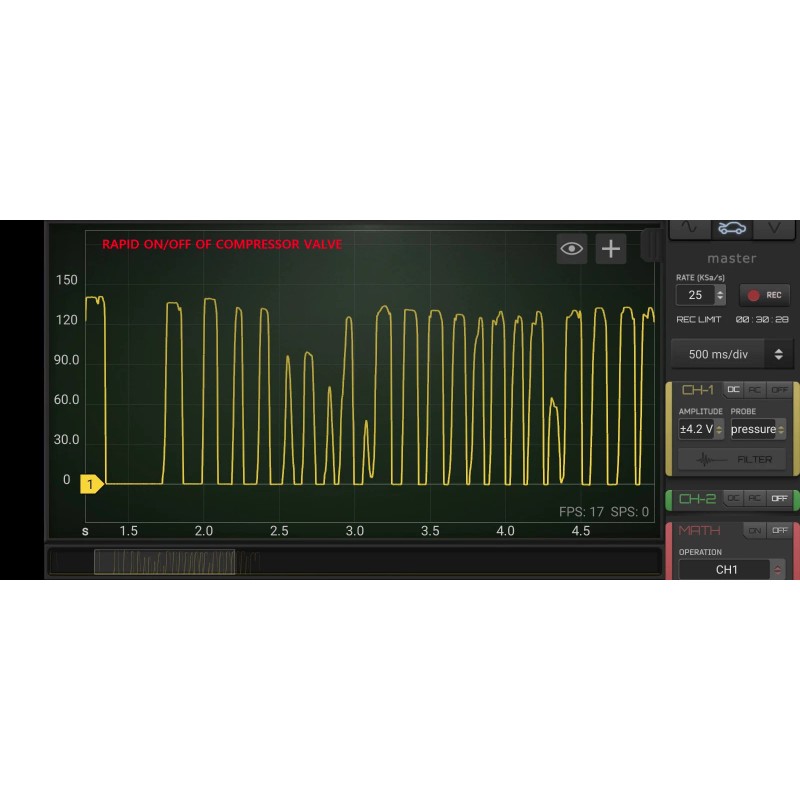
Task: Open the probe type pressure dropdown
Action: point(757,429)
